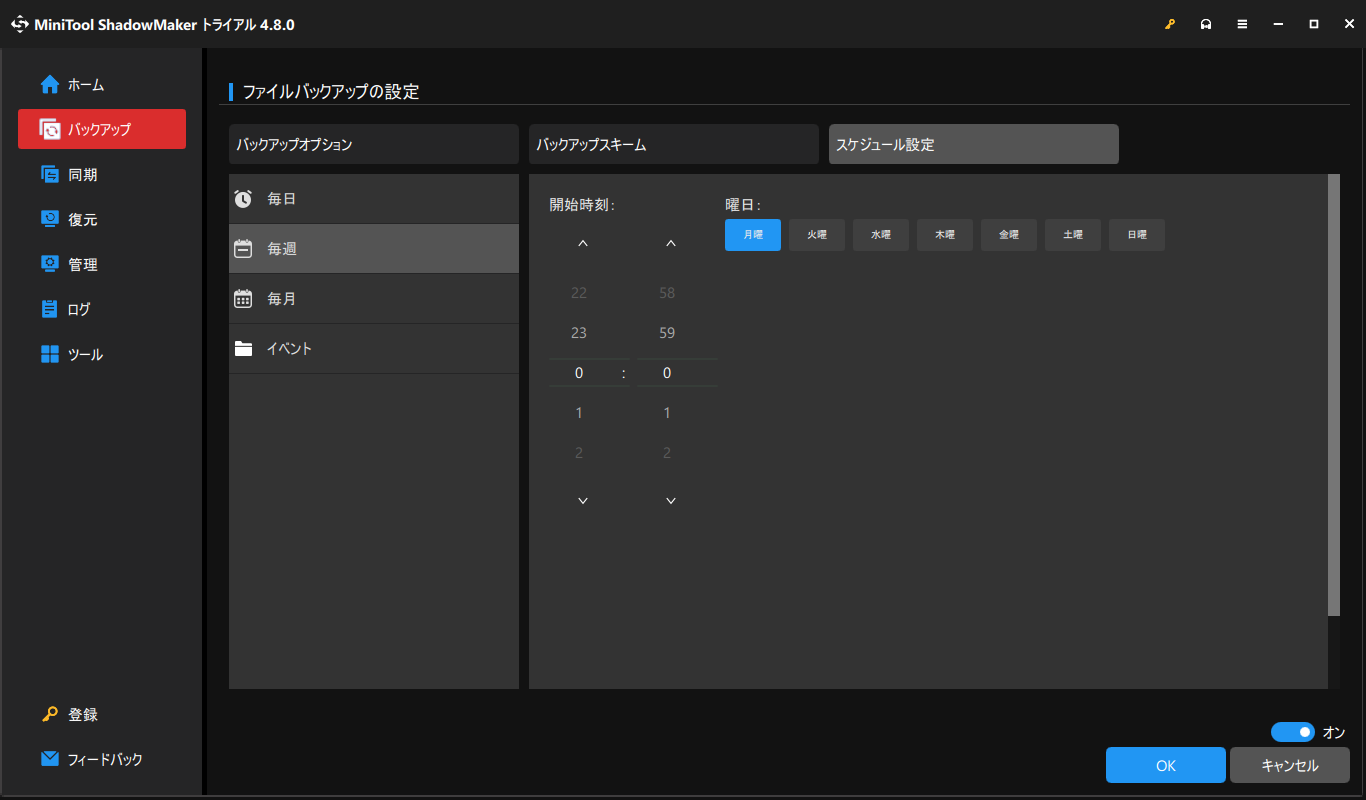Image resolution: width=1366 pixels, height=800 pixels.
Task: Open the バックアップオプション tab
Action: [373, 144]
